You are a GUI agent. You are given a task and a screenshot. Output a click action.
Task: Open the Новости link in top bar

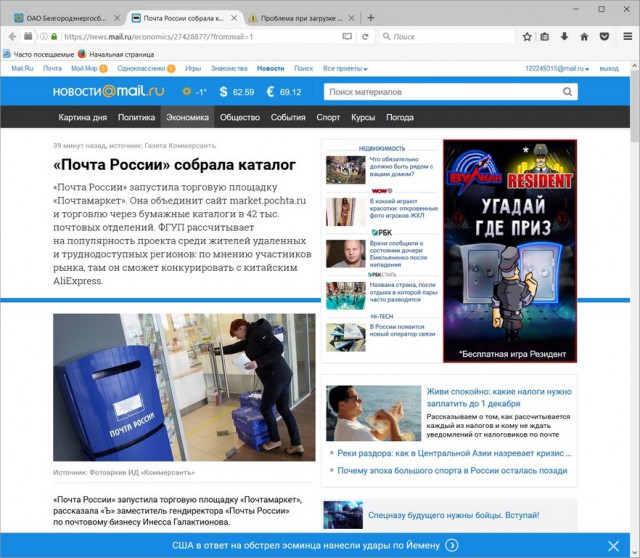pos(270,69)
